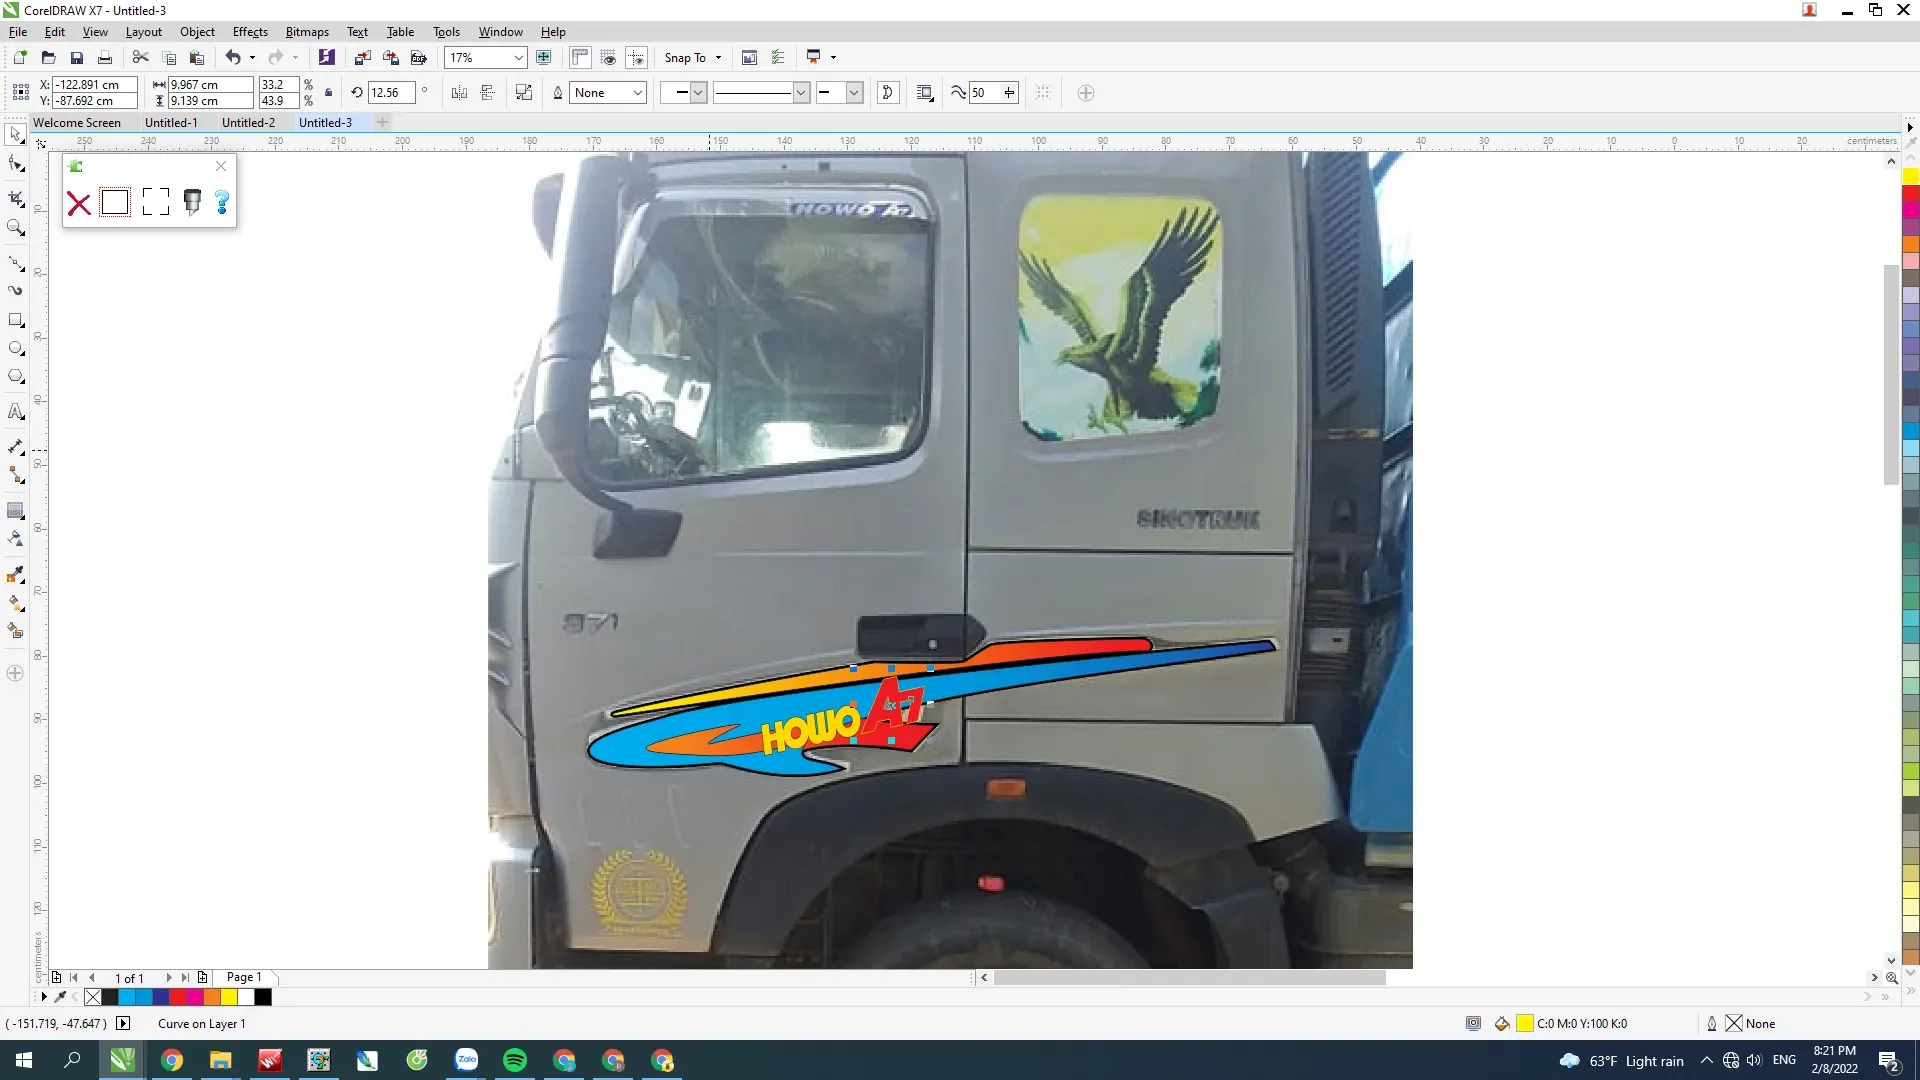Publish to PDF using the toolbar icon
This screenshot has height=1080, width=1920.
[x=419, y=58]
